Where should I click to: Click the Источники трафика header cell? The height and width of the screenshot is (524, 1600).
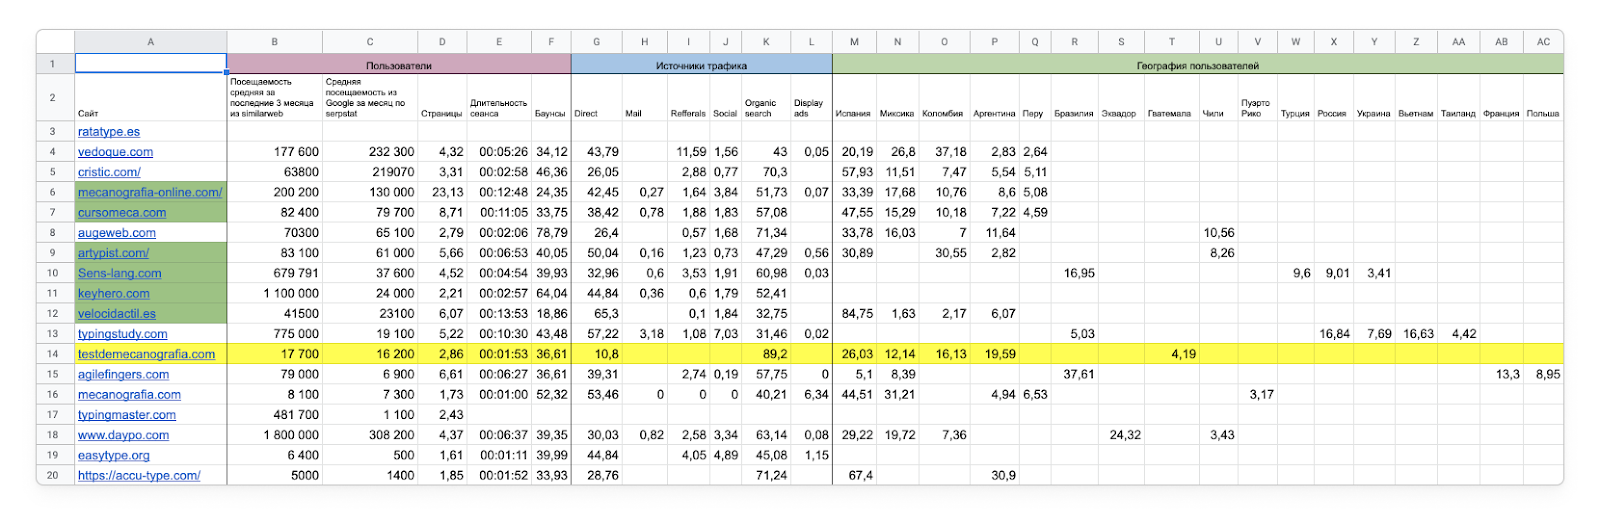coord(701,64)
